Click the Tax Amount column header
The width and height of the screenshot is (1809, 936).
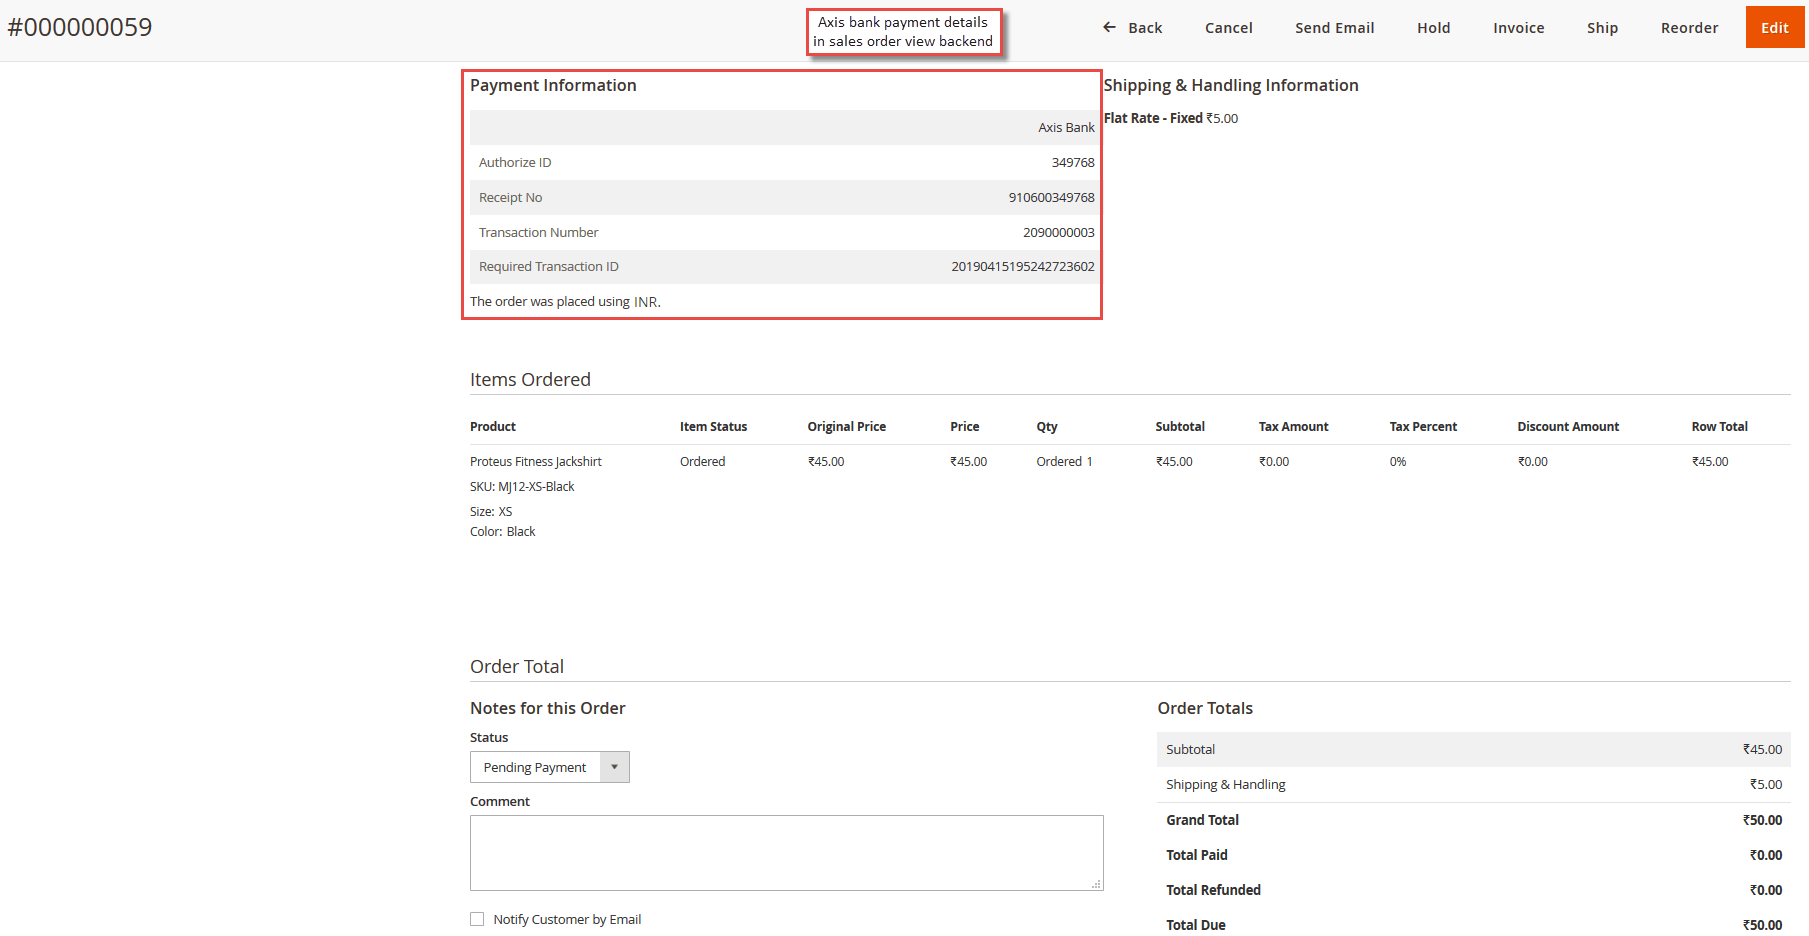tap(1293, 426)
